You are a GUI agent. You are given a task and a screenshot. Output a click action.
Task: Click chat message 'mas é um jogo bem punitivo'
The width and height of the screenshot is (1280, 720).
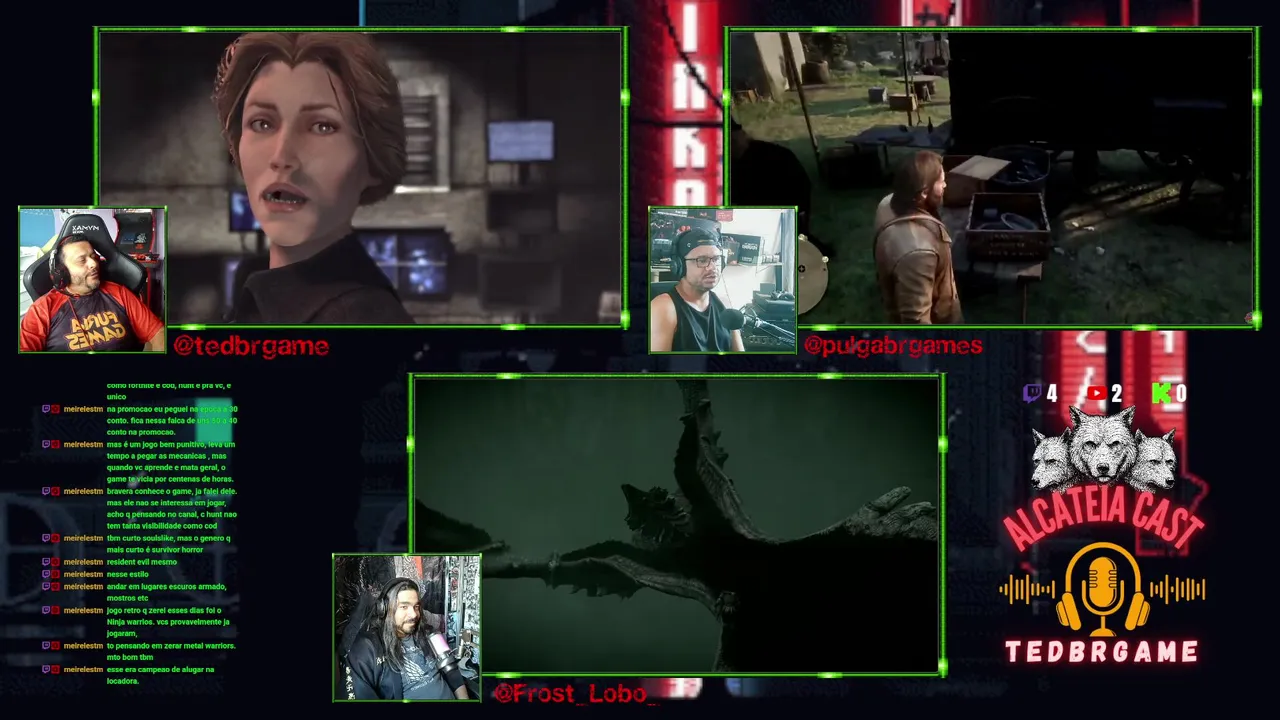coord(171,461)
